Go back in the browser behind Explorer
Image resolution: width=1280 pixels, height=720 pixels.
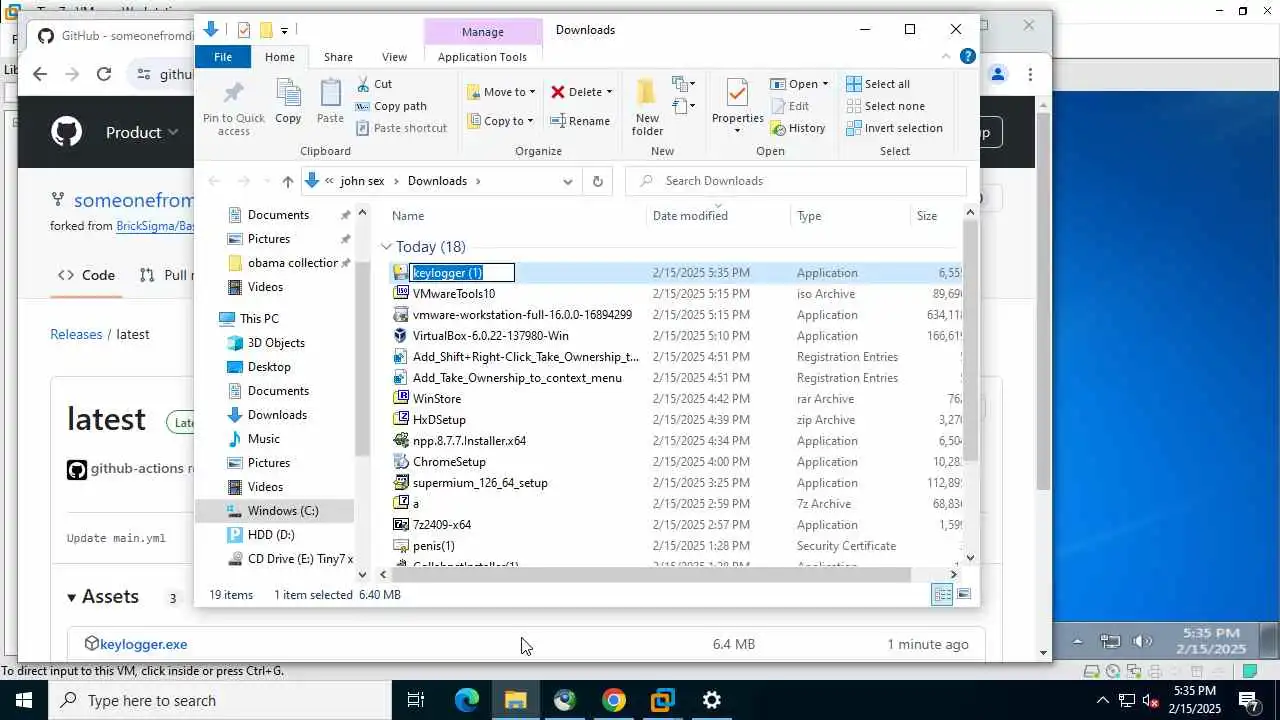point(40,74)
